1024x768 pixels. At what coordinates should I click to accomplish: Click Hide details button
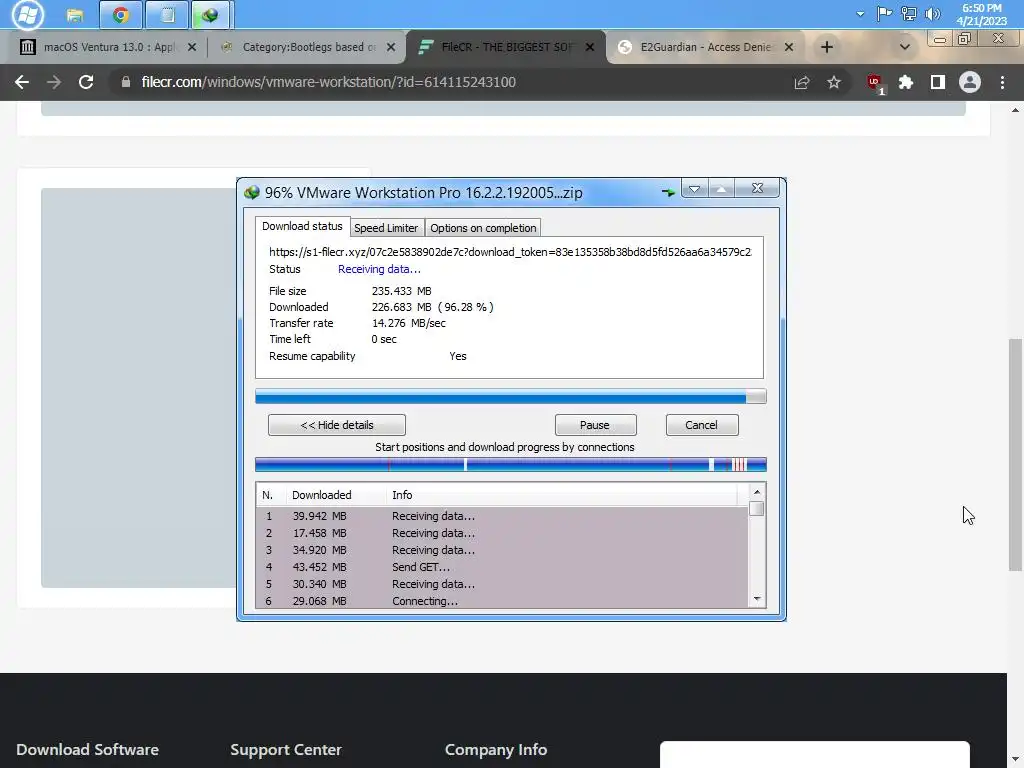(x=337, y=425)
